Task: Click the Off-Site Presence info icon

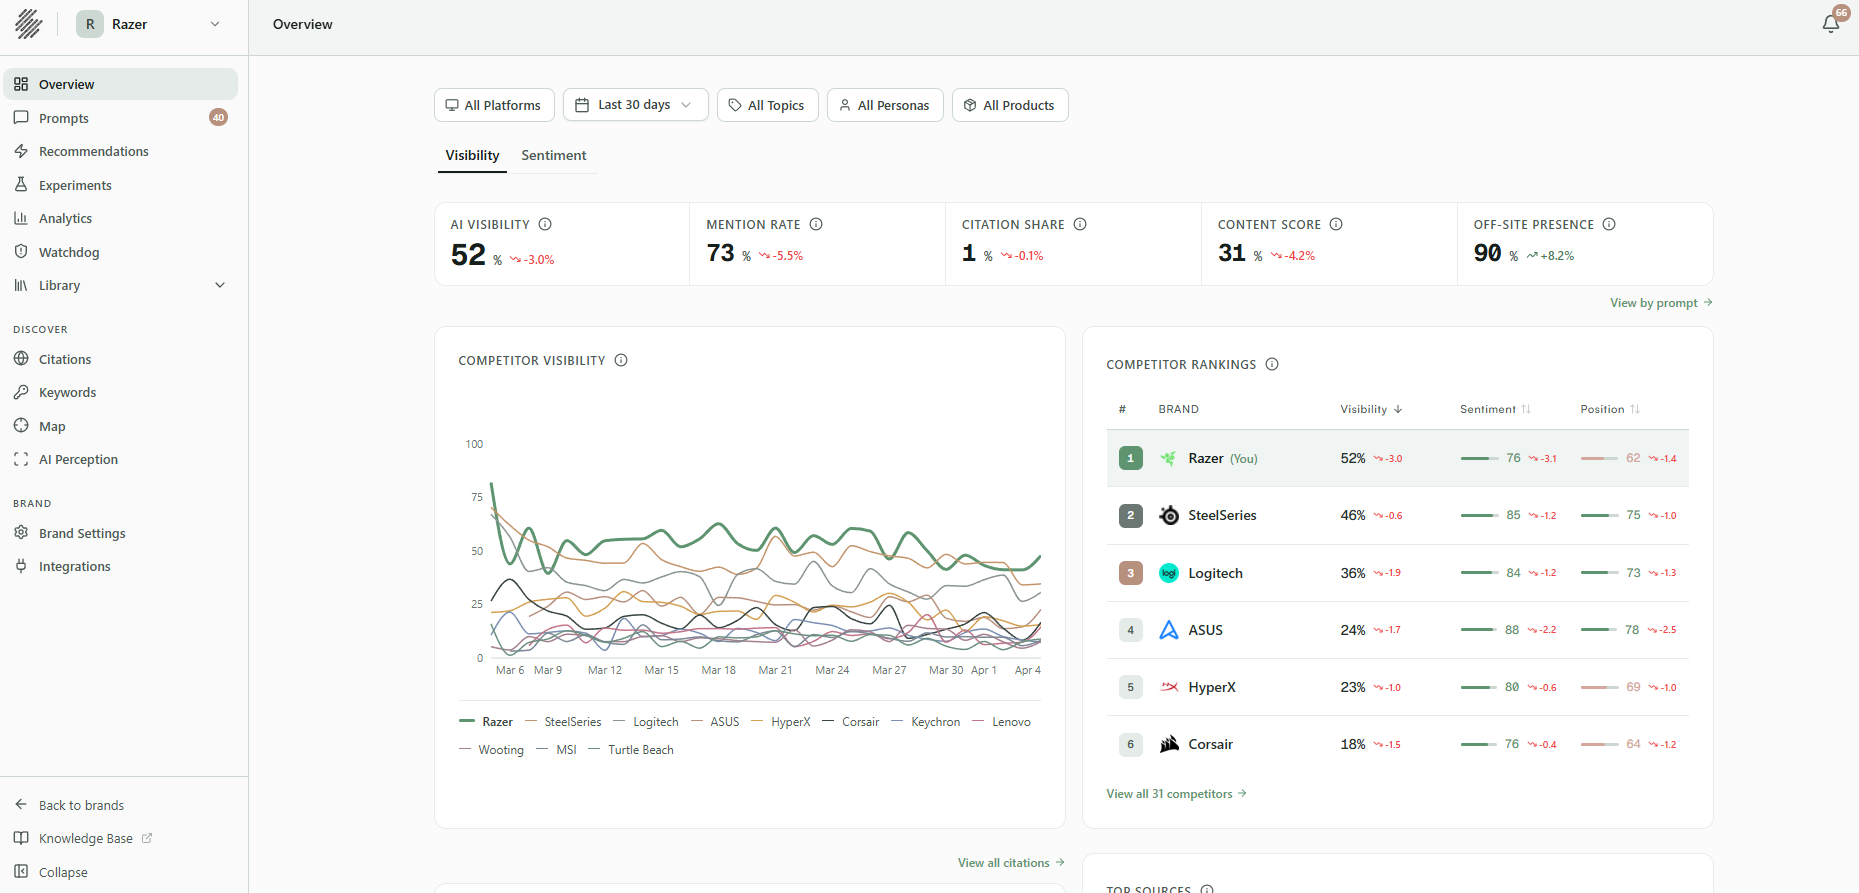Action: pos(1609,224)
